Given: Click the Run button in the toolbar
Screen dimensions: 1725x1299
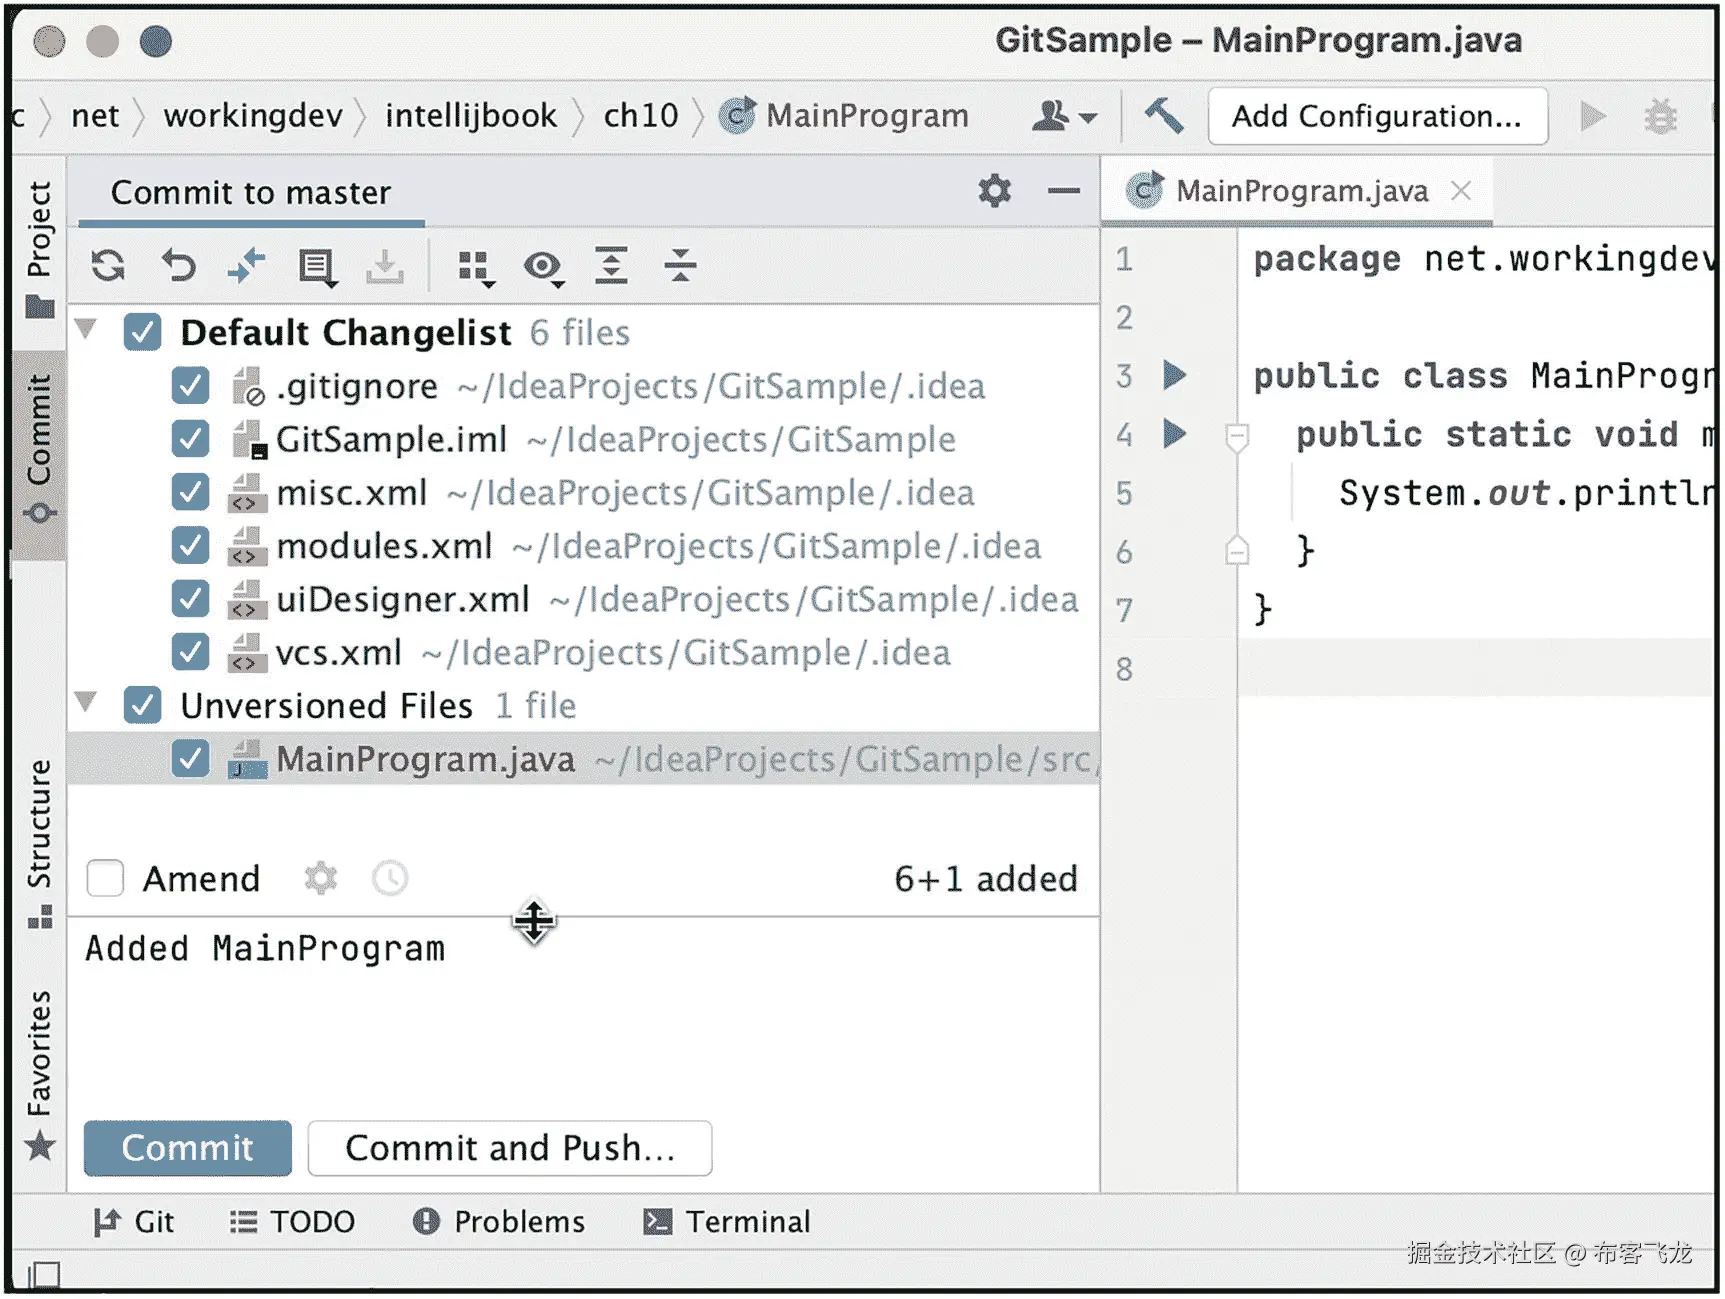Looking at the screenshot, I should 1593,116.
